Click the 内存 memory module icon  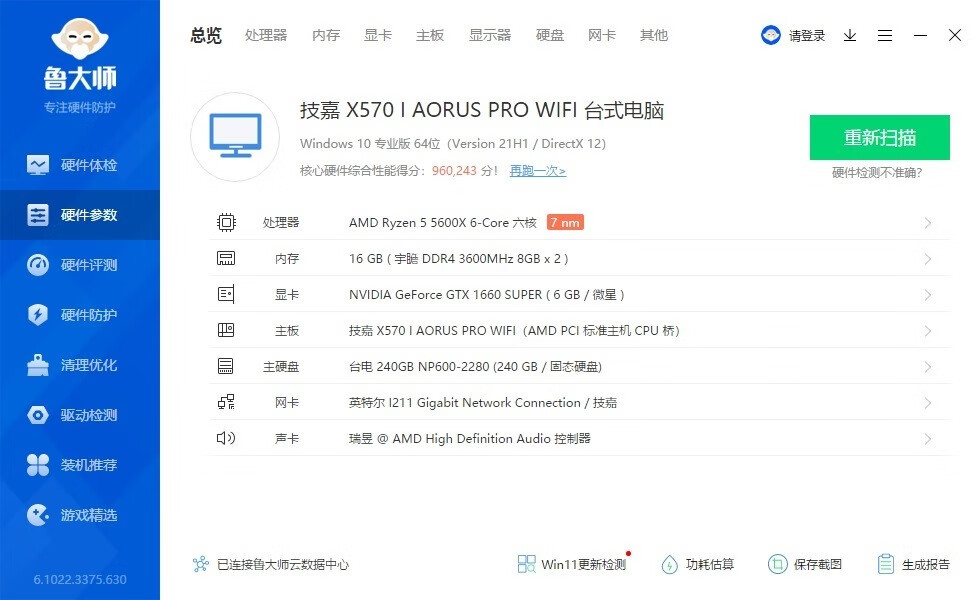[226, 258]
